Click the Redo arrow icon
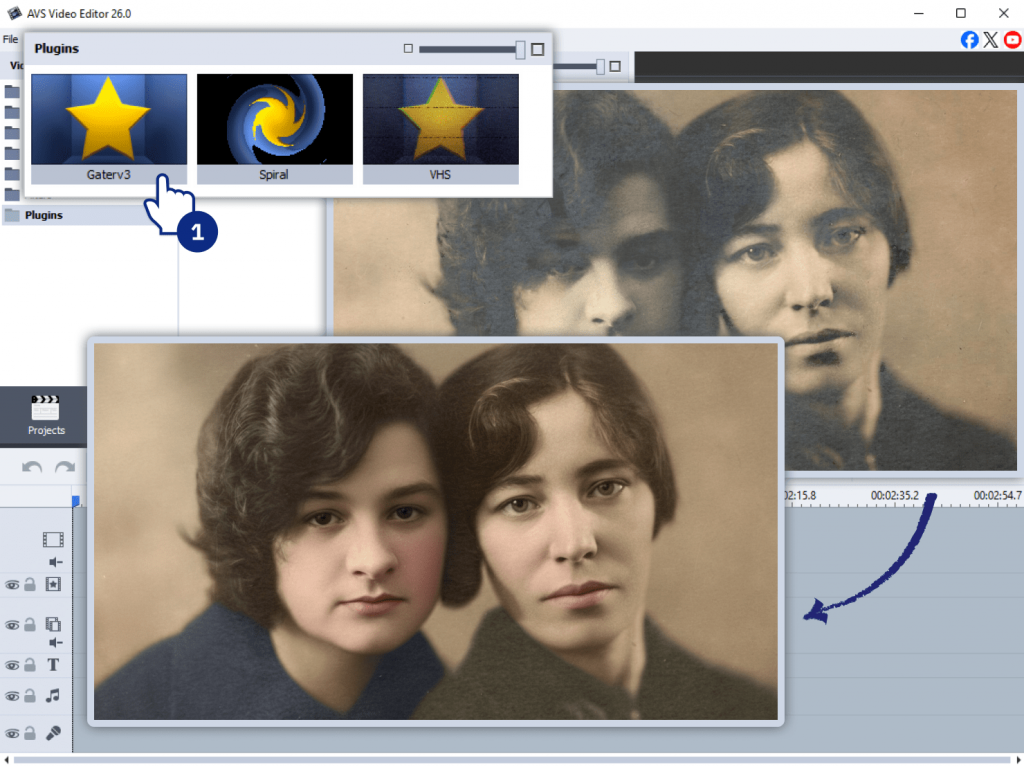 coord(65,467)
